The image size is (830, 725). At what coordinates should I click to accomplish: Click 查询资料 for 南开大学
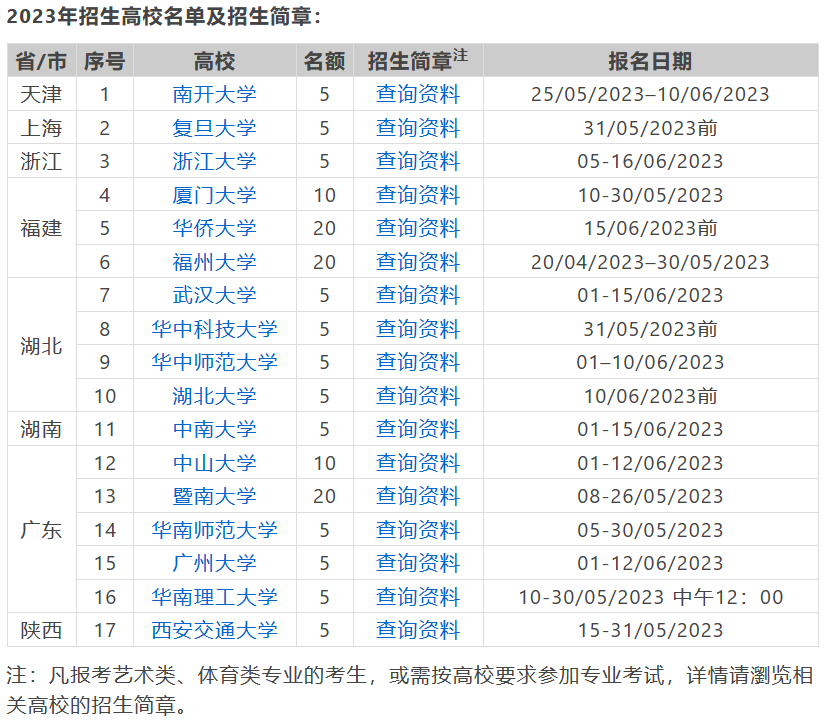click(417, 94)
